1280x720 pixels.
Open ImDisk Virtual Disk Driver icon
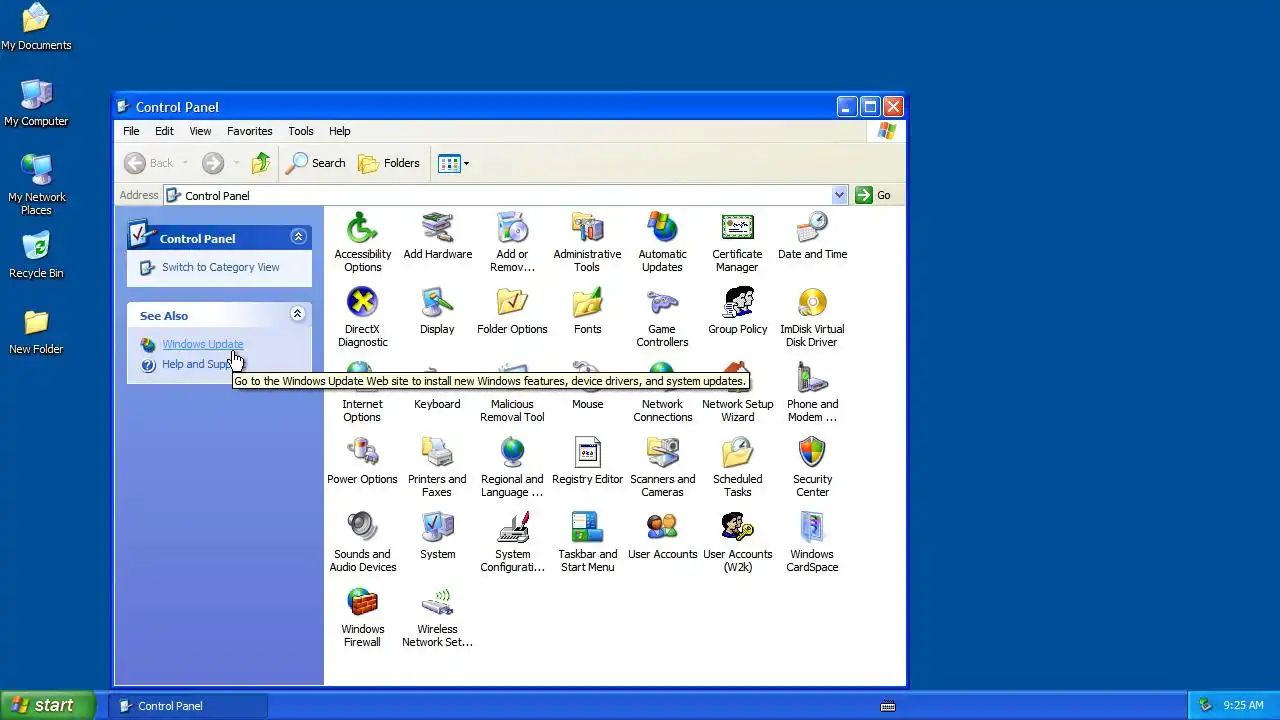click(x=812, y=302)
